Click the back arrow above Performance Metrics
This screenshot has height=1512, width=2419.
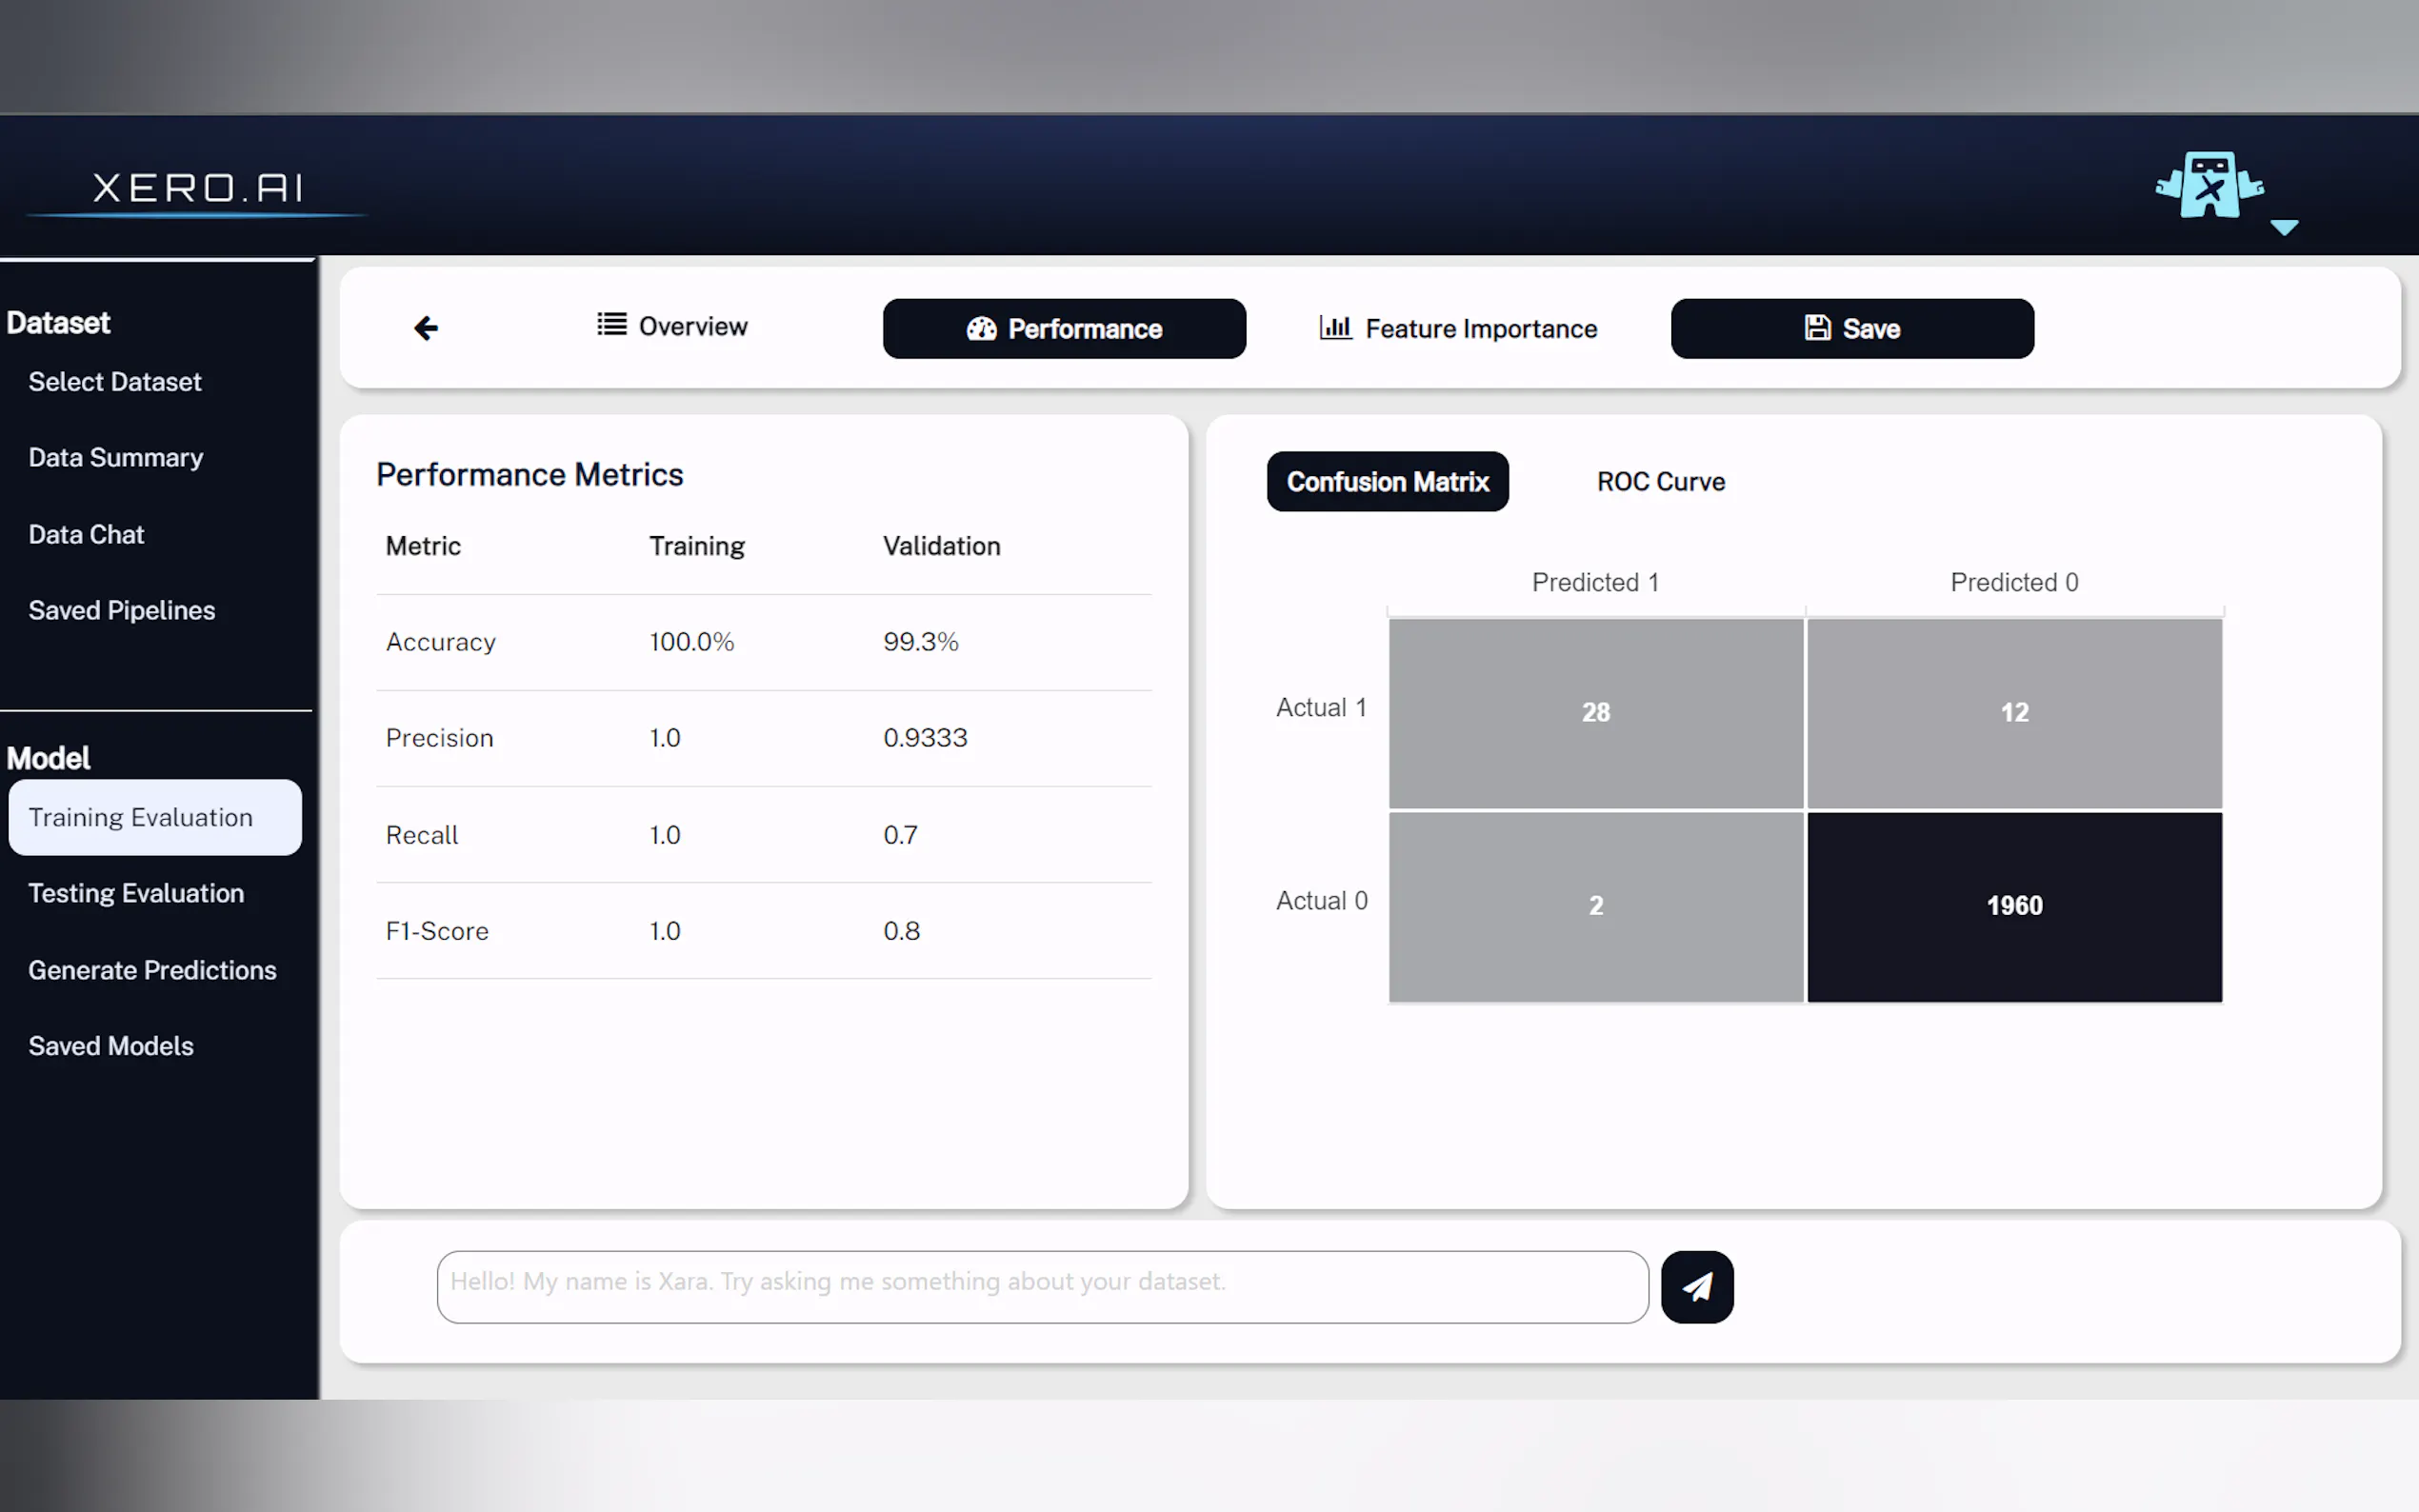(x=426, y=328)
